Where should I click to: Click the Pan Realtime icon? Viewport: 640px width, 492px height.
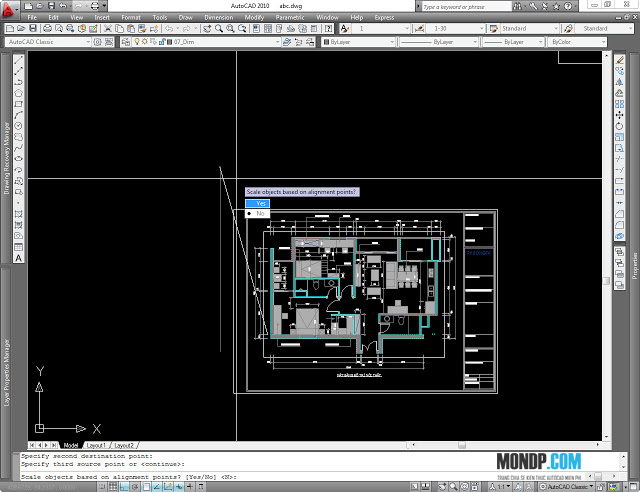[x=207, y=28]
